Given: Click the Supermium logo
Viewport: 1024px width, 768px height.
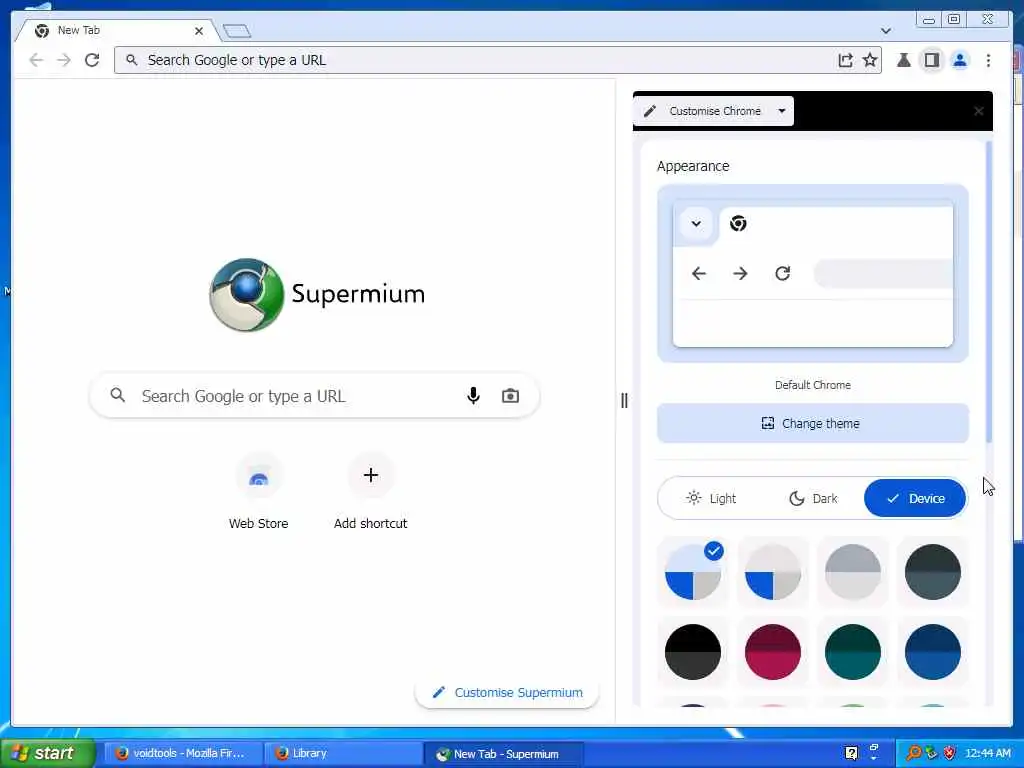Looking at the screenshot, I should [x=317, y=295].
